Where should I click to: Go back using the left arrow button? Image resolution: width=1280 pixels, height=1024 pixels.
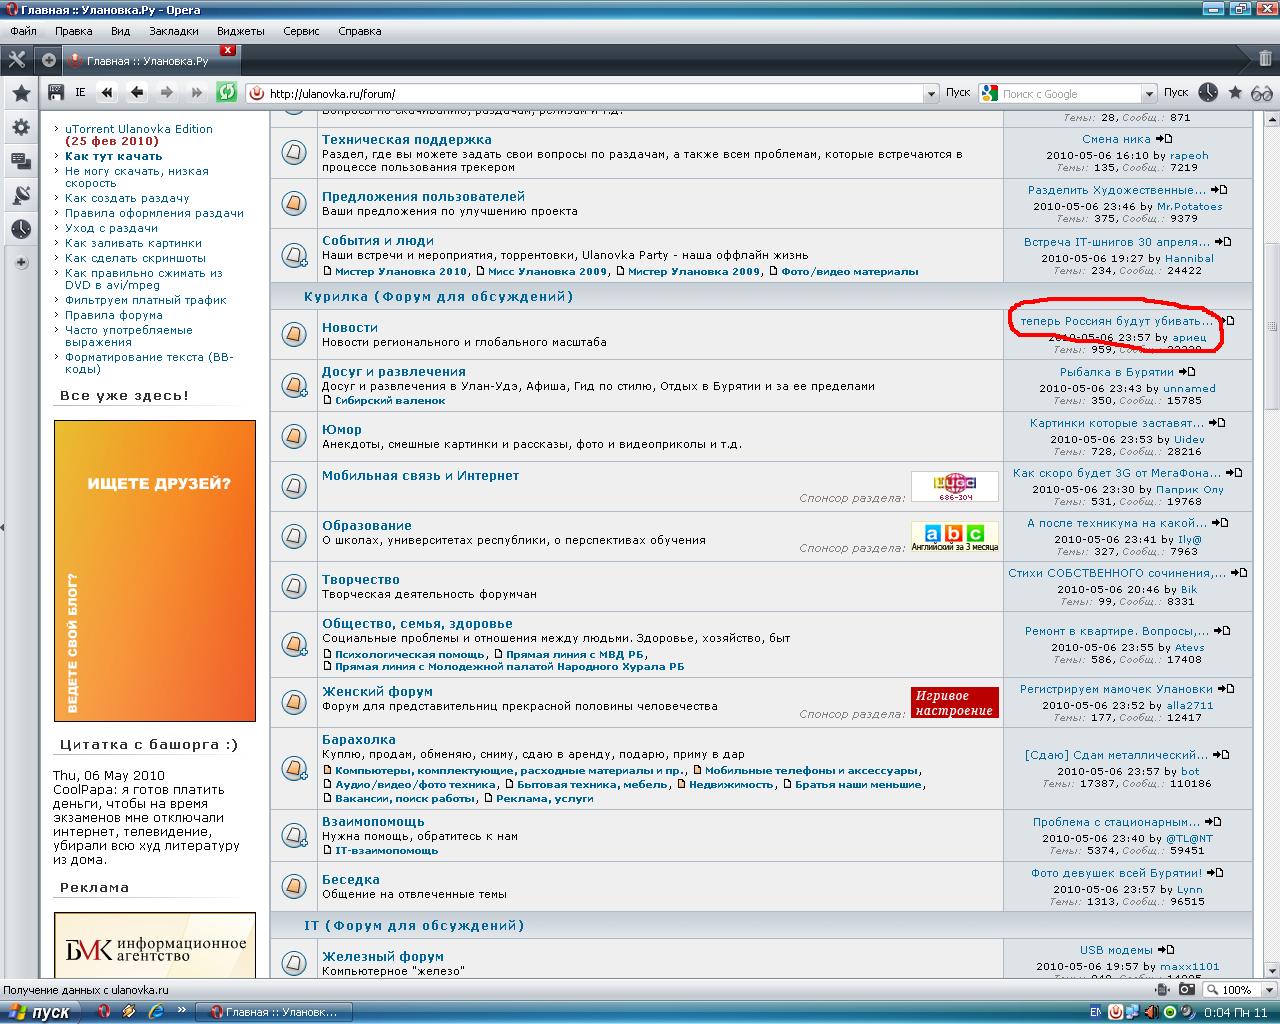(137, 93)
